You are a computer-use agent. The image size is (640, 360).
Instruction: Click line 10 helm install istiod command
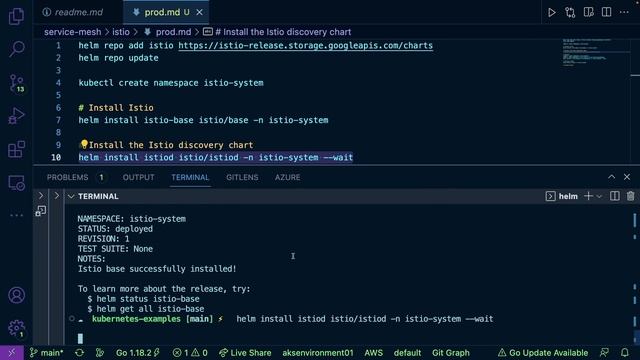(216, 157)
